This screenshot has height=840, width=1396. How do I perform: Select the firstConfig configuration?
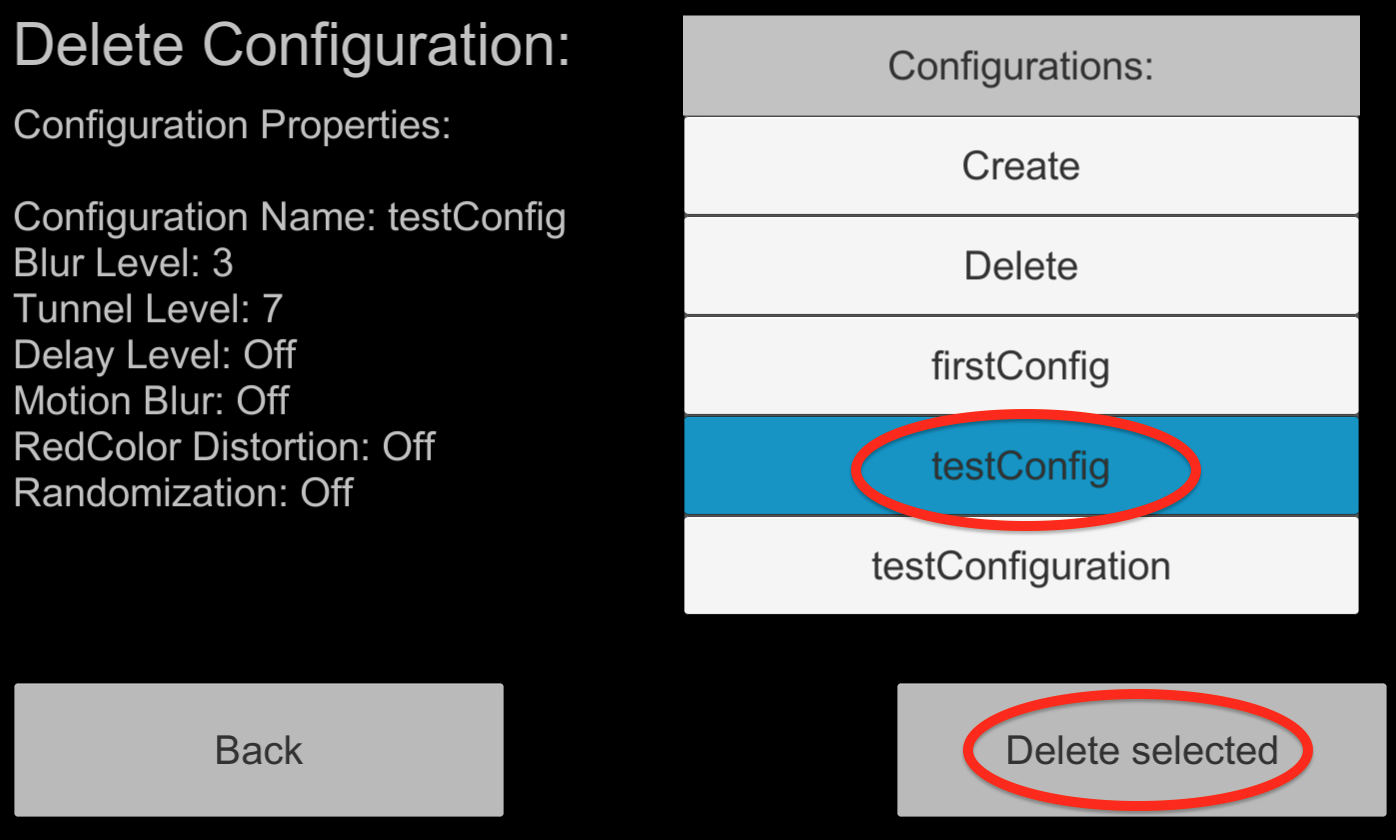tap(1021, 366)
